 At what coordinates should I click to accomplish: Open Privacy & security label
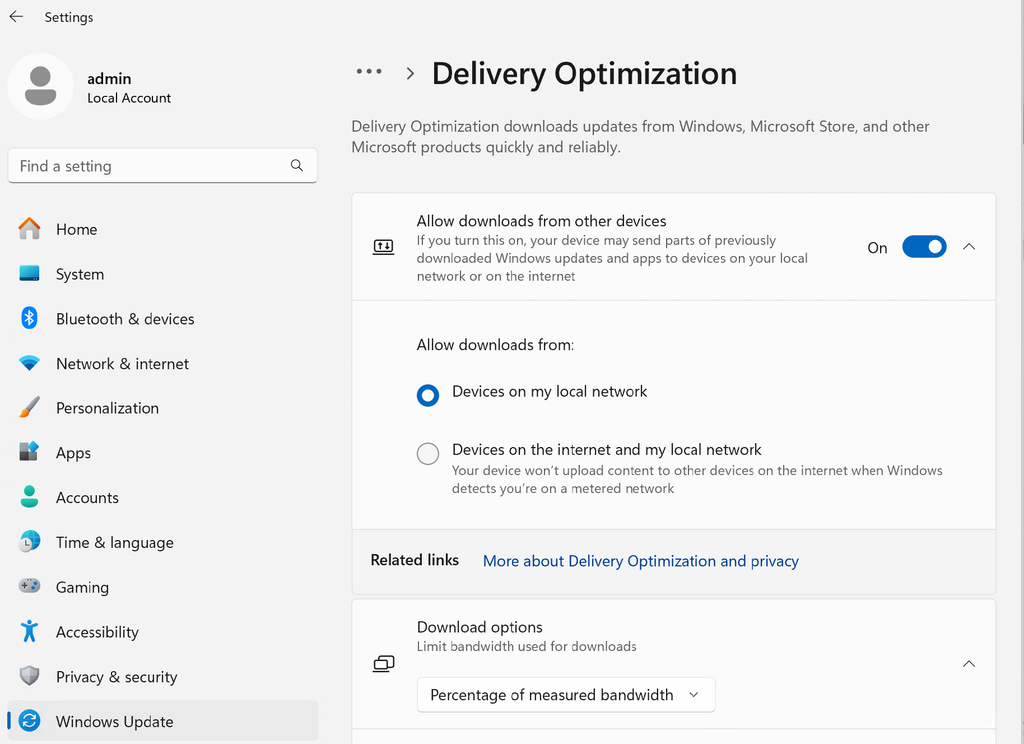(x=116, y=677)
